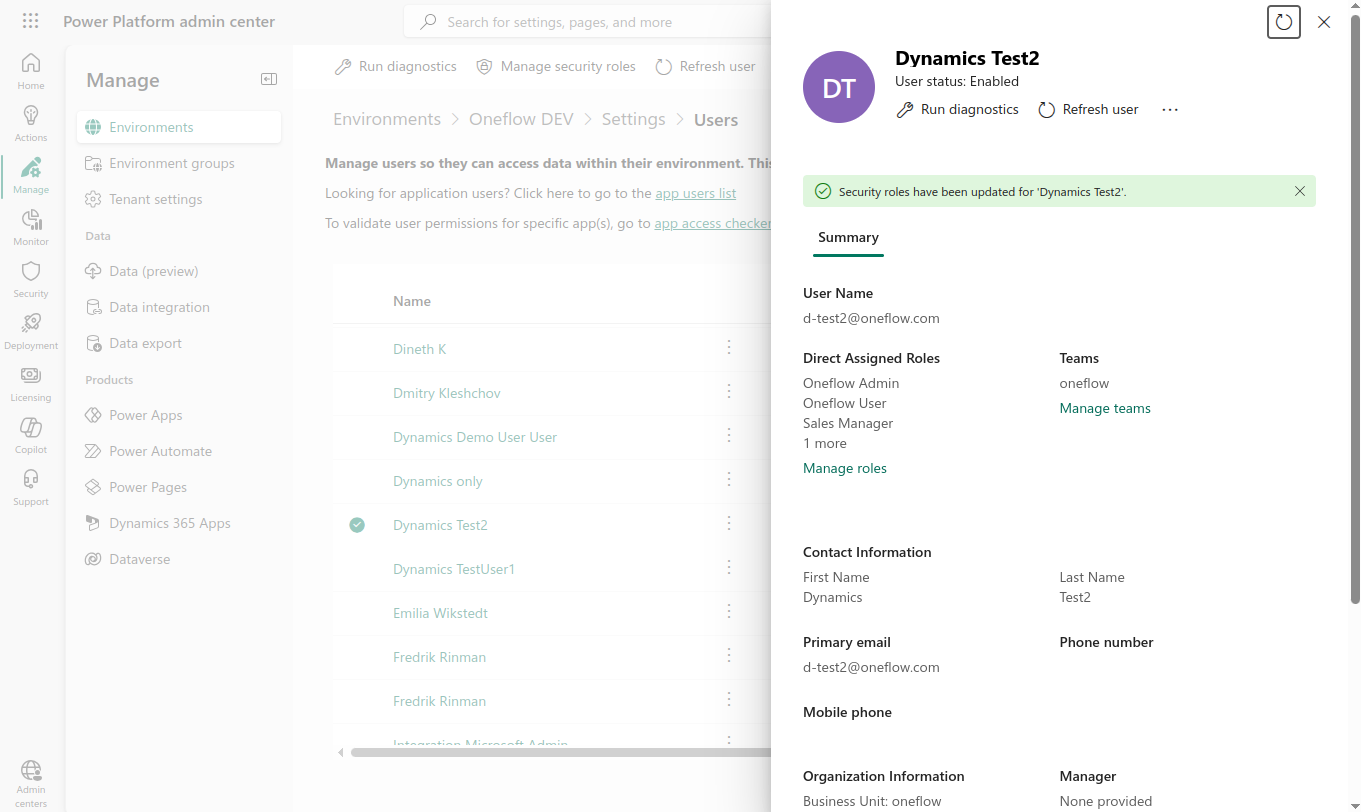Viewport: 1361px width, 812px height.
Task: Navigate to Settings breadcrumb
Action: (634, 119)
